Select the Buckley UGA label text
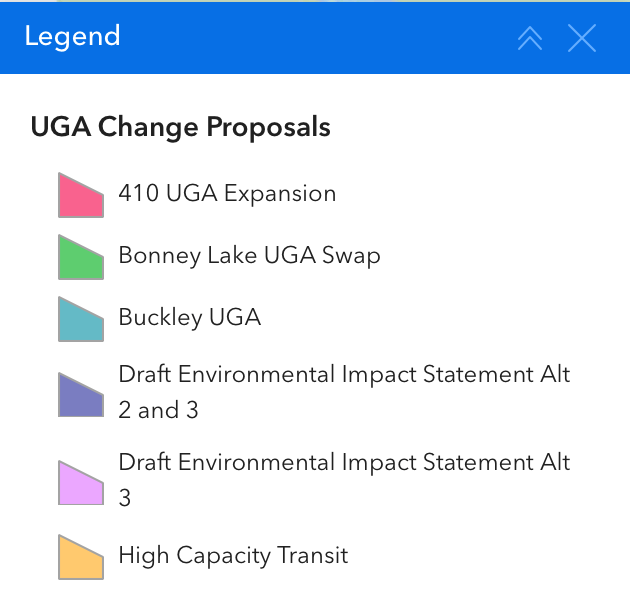 pyautogui.click(x=189, y=317)
